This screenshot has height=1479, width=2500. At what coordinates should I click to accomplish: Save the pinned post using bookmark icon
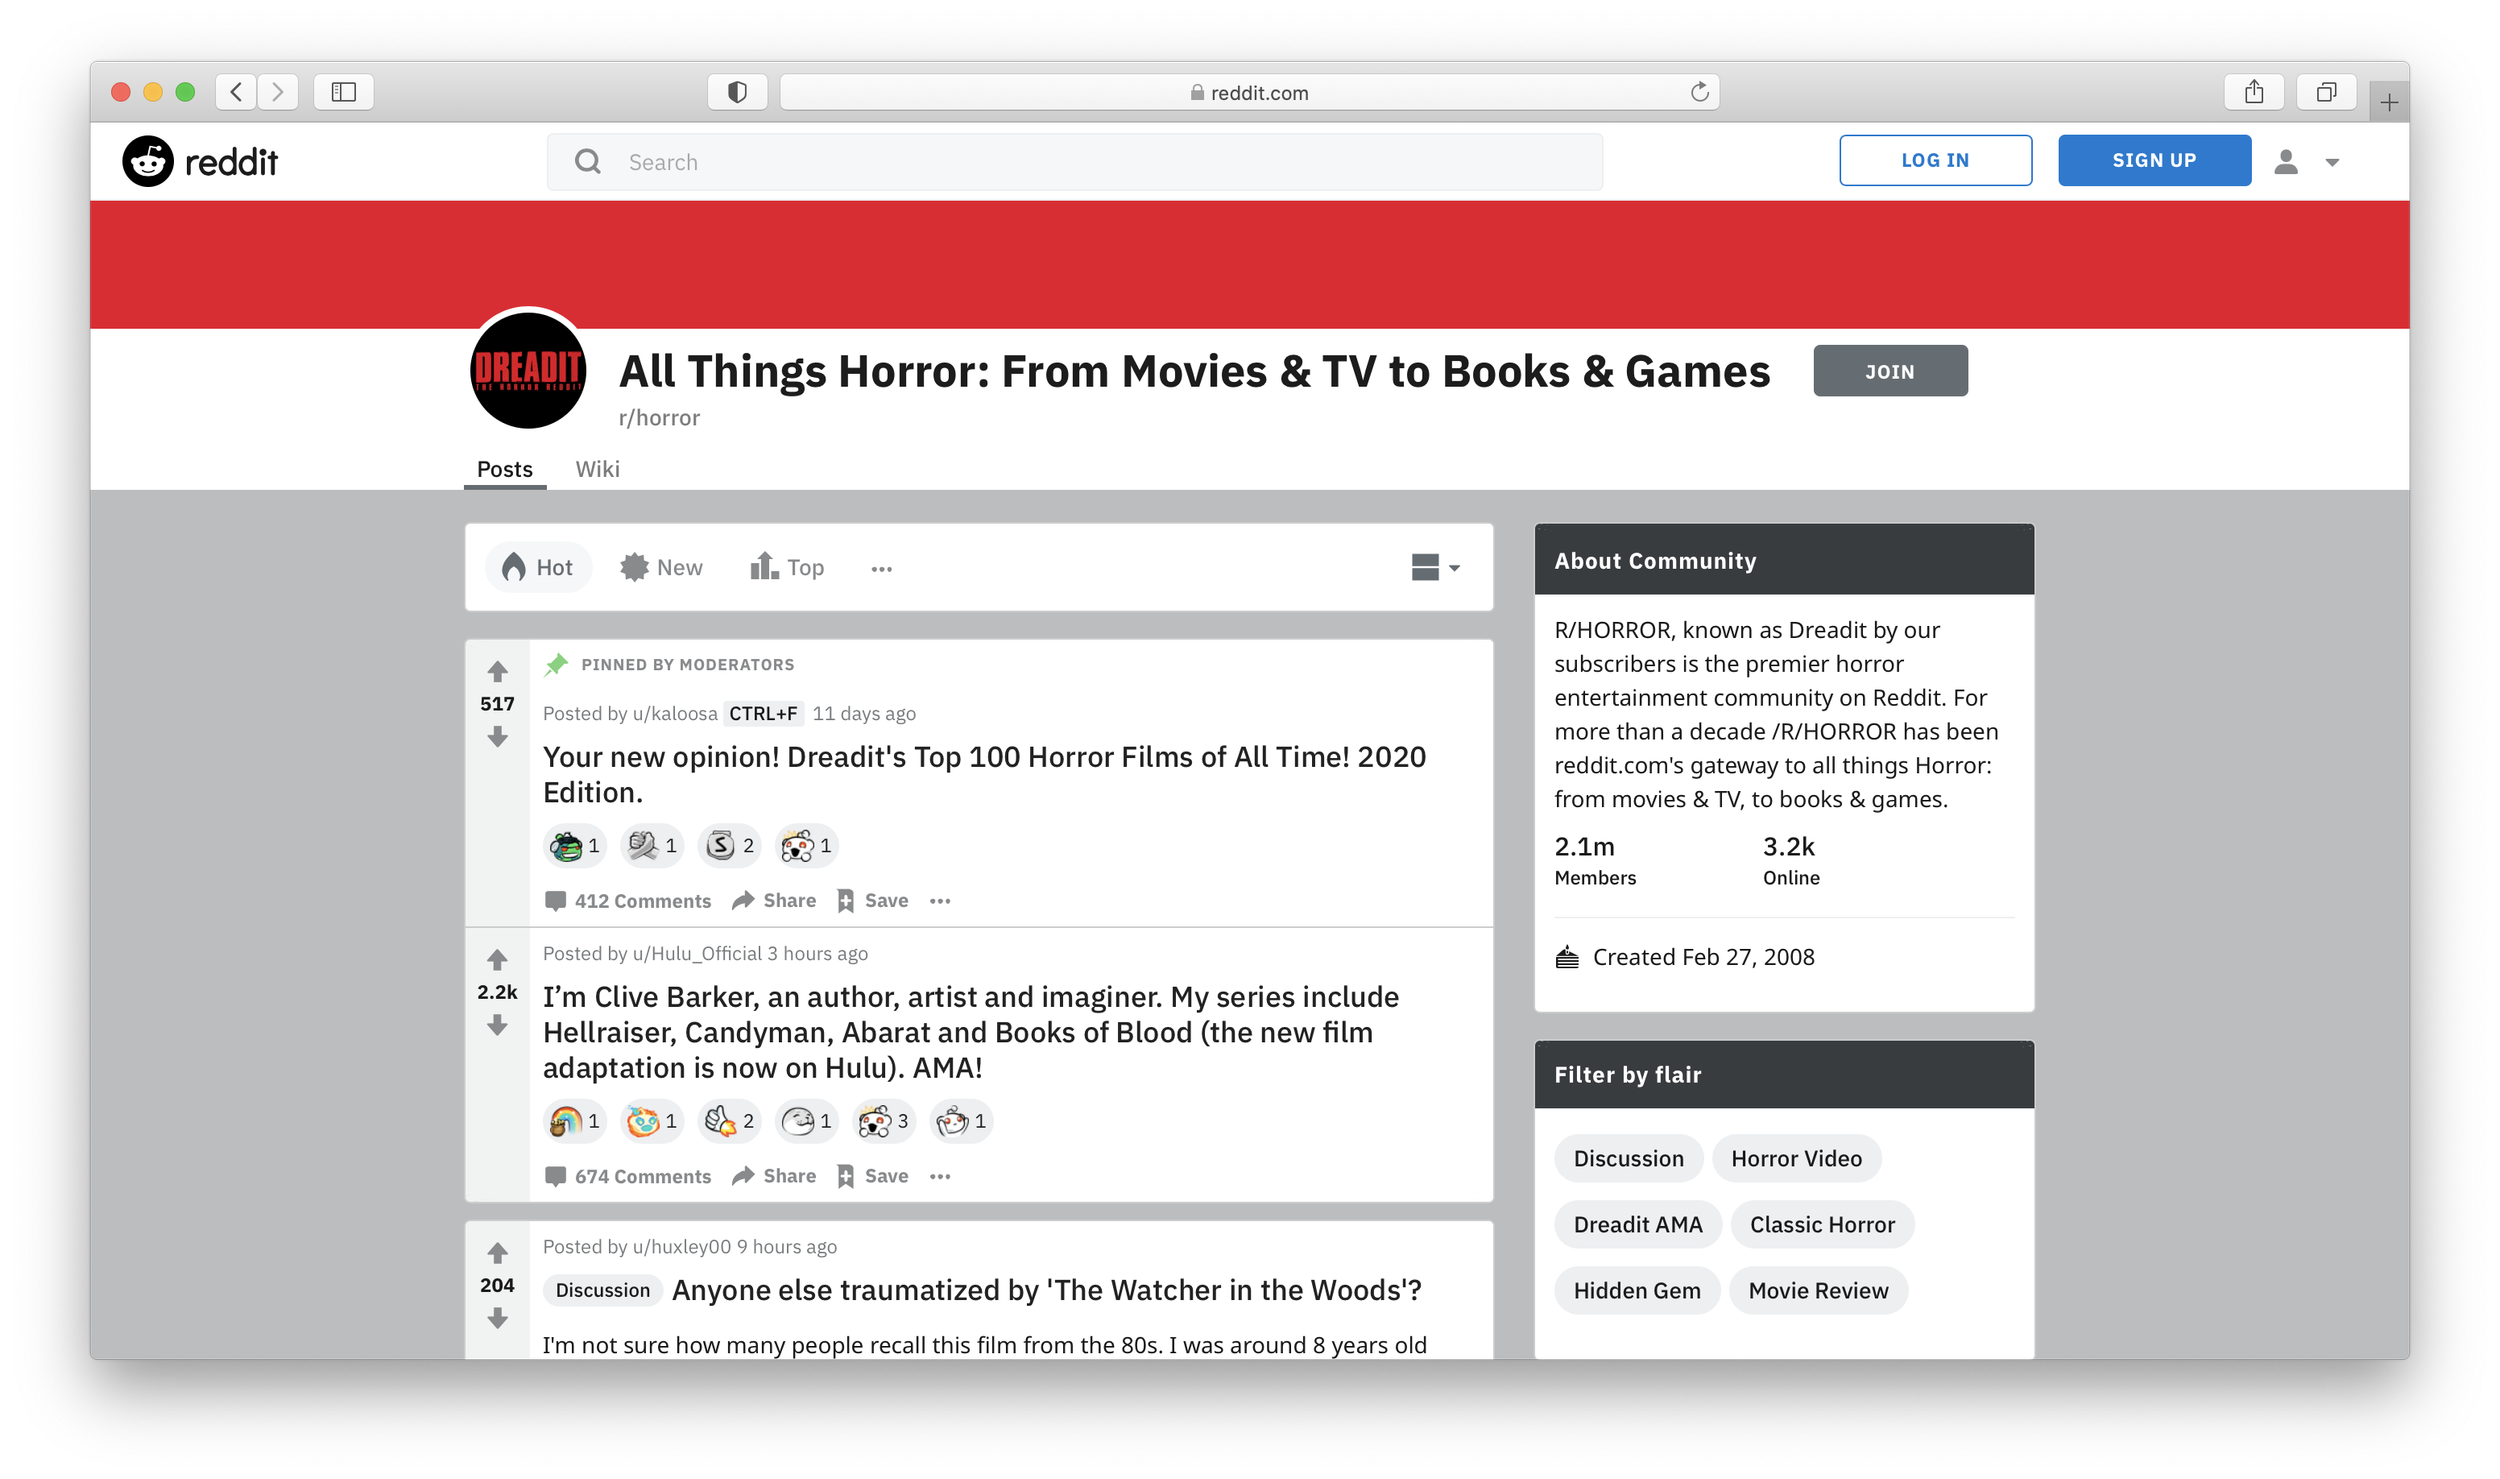tap(846, 901)
